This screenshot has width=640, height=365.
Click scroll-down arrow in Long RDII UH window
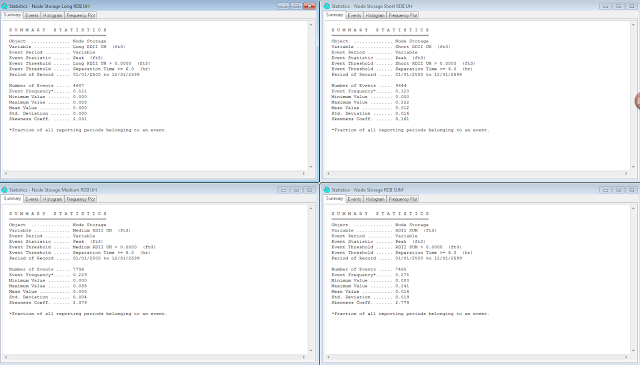(x=311, y=167)
